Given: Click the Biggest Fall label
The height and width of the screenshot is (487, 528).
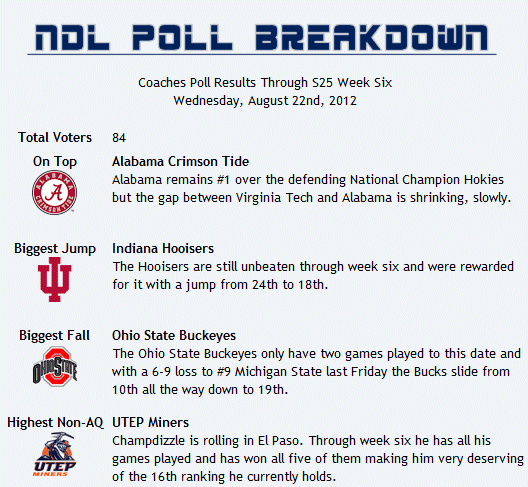Looking at the screenshot, I should [55, 335].
